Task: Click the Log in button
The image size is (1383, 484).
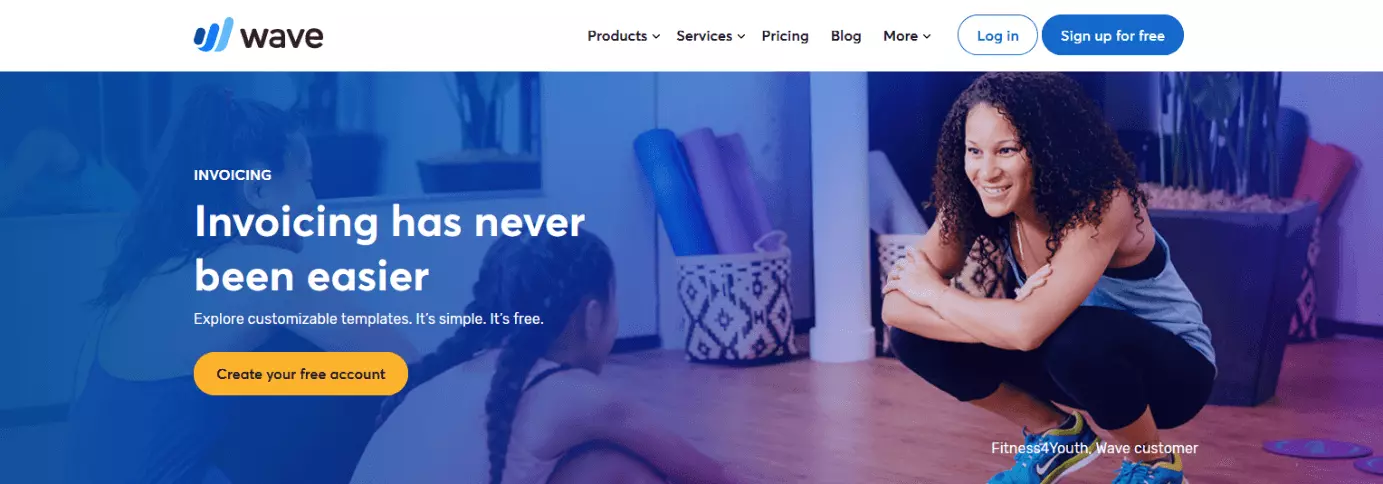Action: tap(998, 35)
